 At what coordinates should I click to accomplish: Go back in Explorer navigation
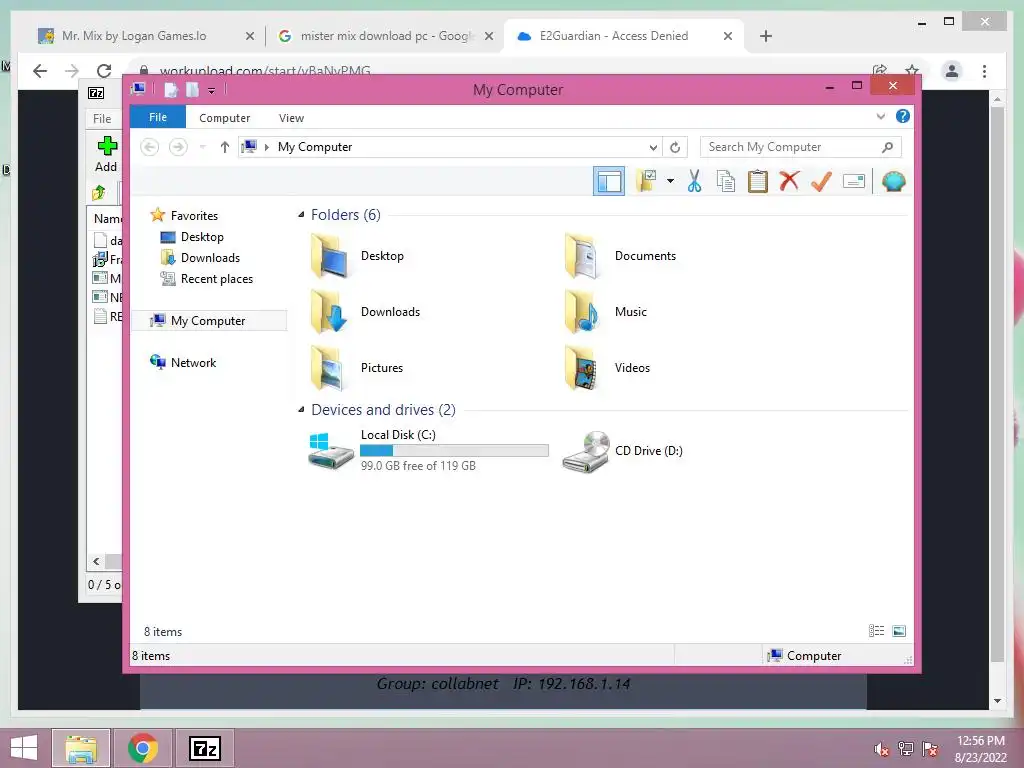150,147
